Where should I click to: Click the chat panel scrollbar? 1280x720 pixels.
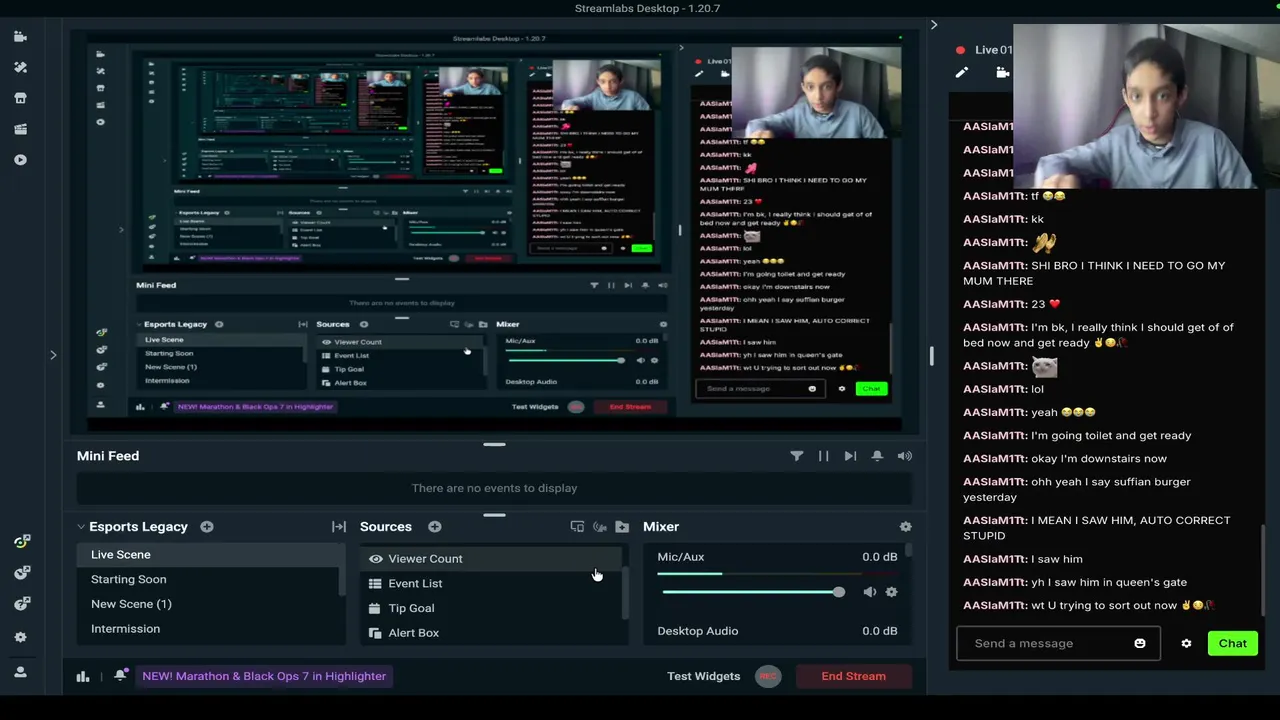click(x=1263, y=570)
